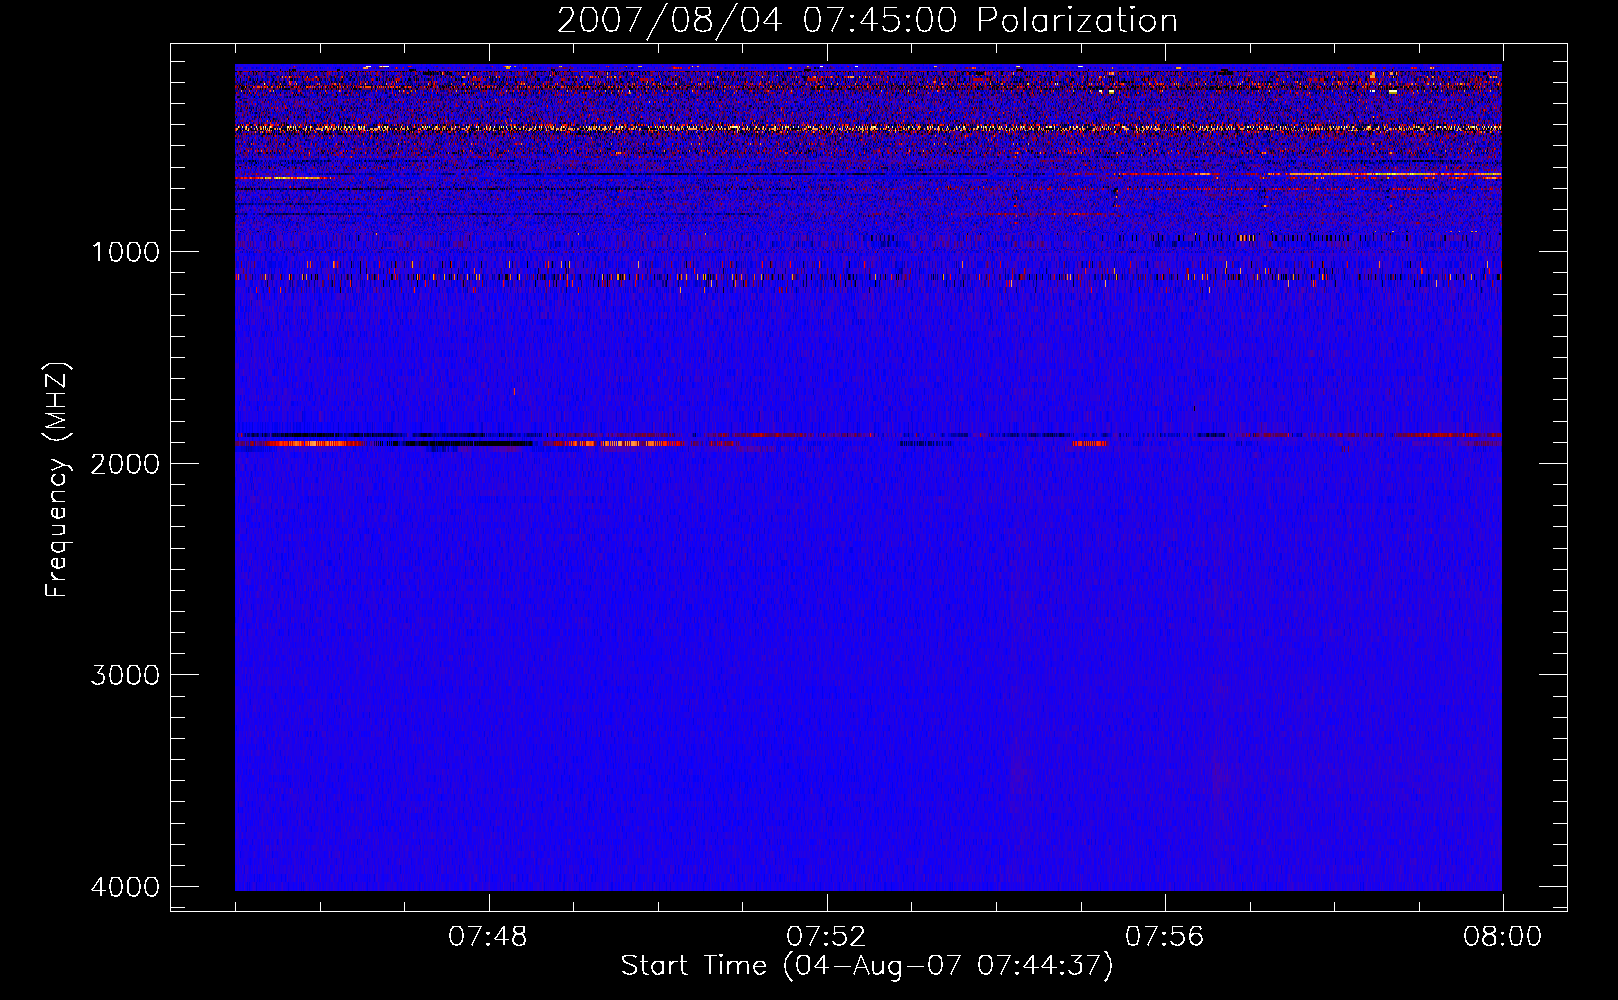The image size is (1618, 1000).
Task: Click the "1000" frequency tick label
Action: pyautogui.click(x=125, y=252)
